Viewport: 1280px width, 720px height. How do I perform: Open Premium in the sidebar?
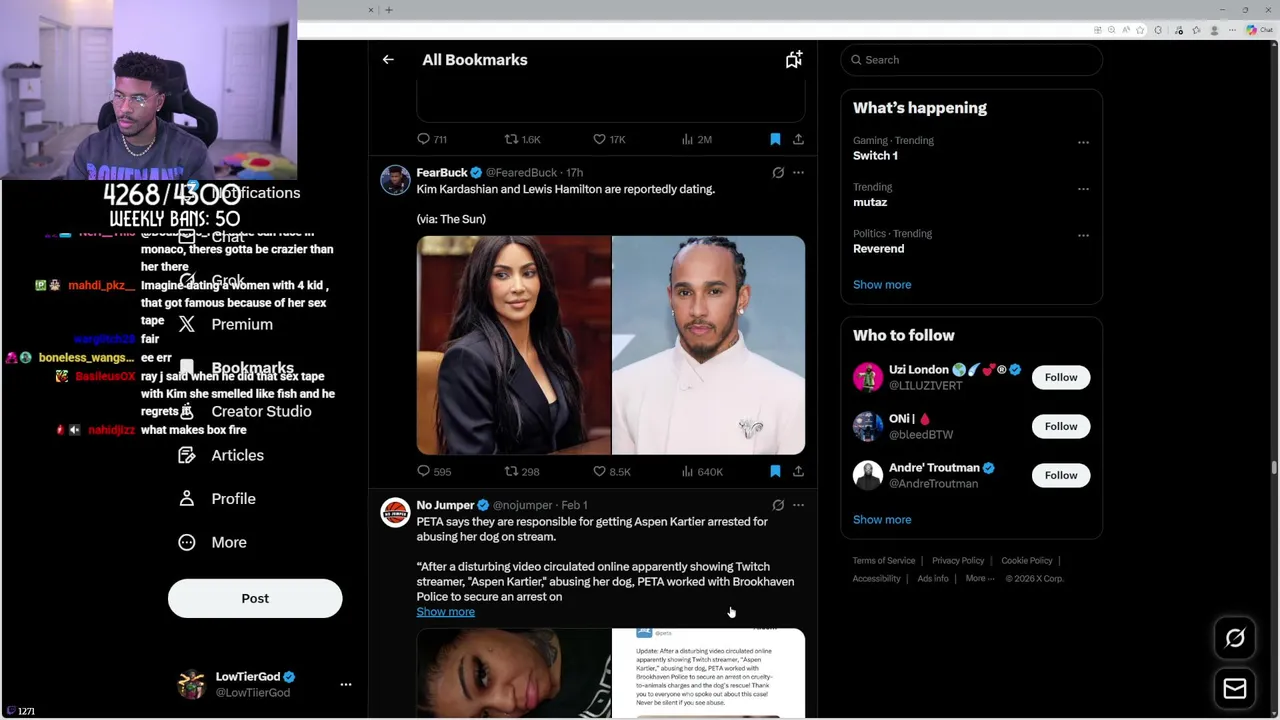pos(225,325)
